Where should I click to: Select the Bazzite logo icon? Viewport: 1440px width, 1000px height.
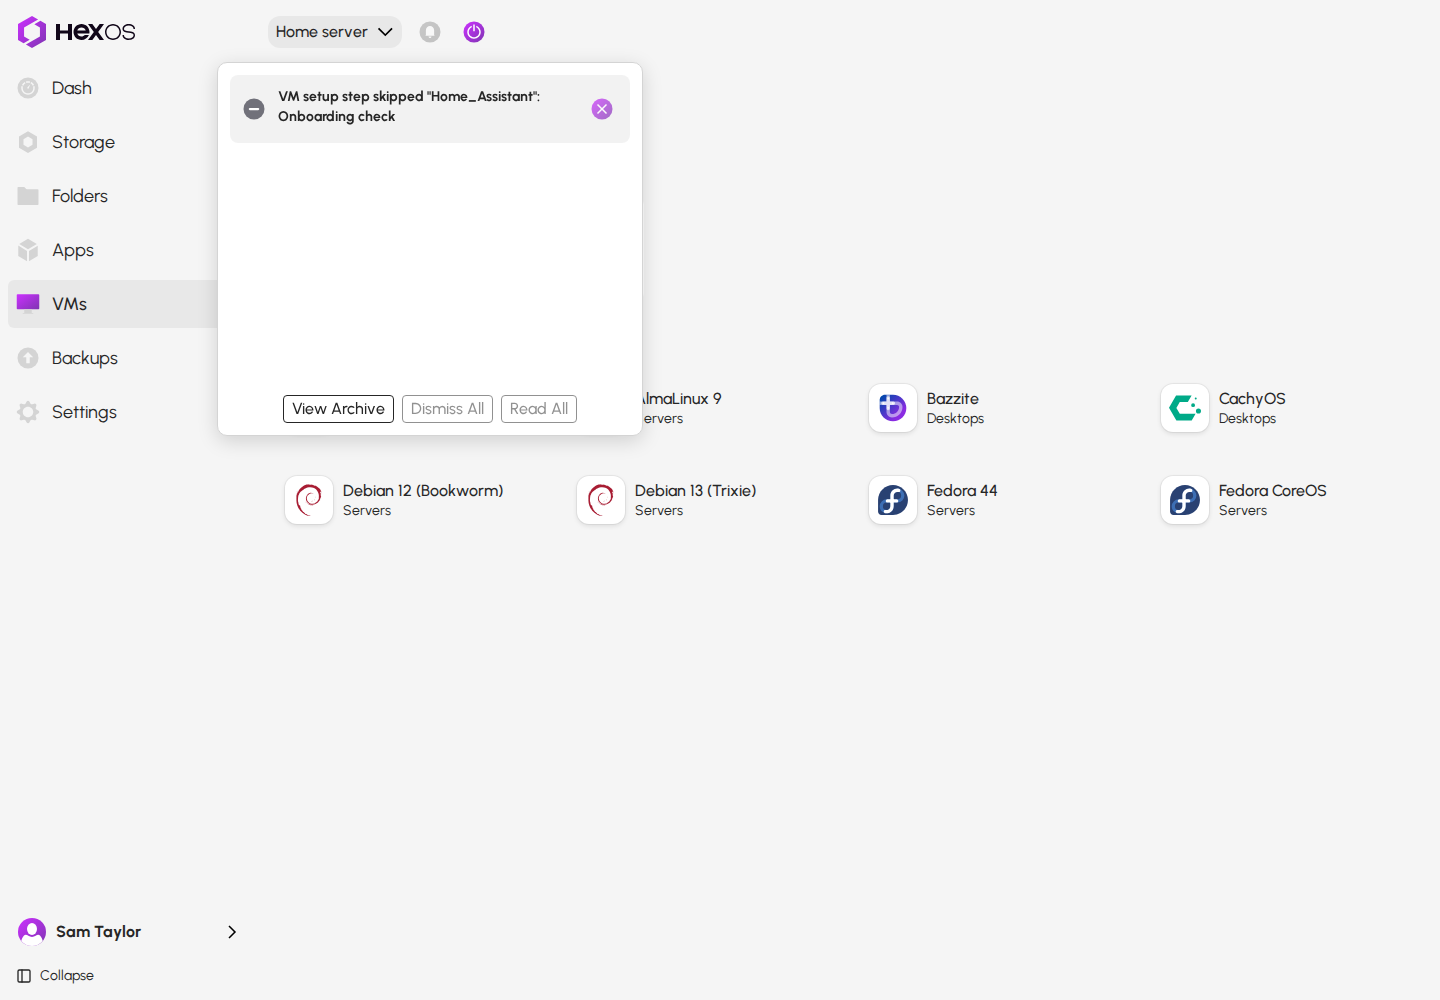(893, 408)
